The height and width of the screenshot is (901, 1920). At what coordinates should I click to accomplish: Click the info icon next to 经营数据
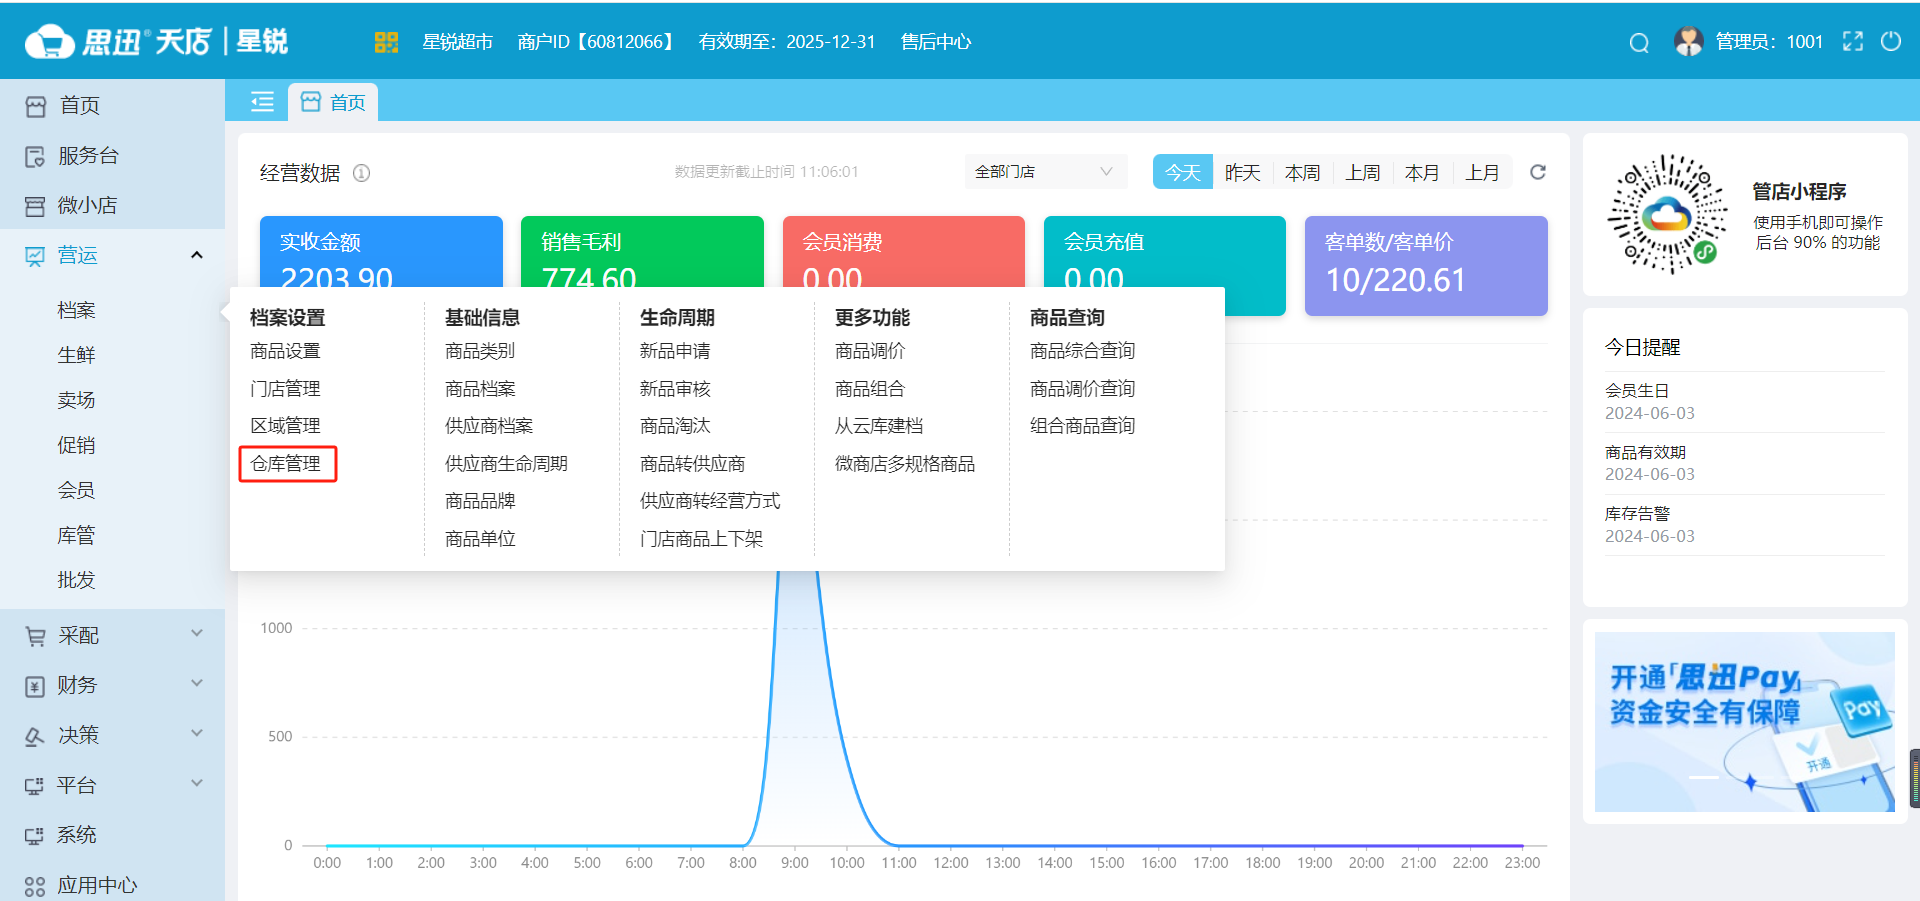point(361,172)
